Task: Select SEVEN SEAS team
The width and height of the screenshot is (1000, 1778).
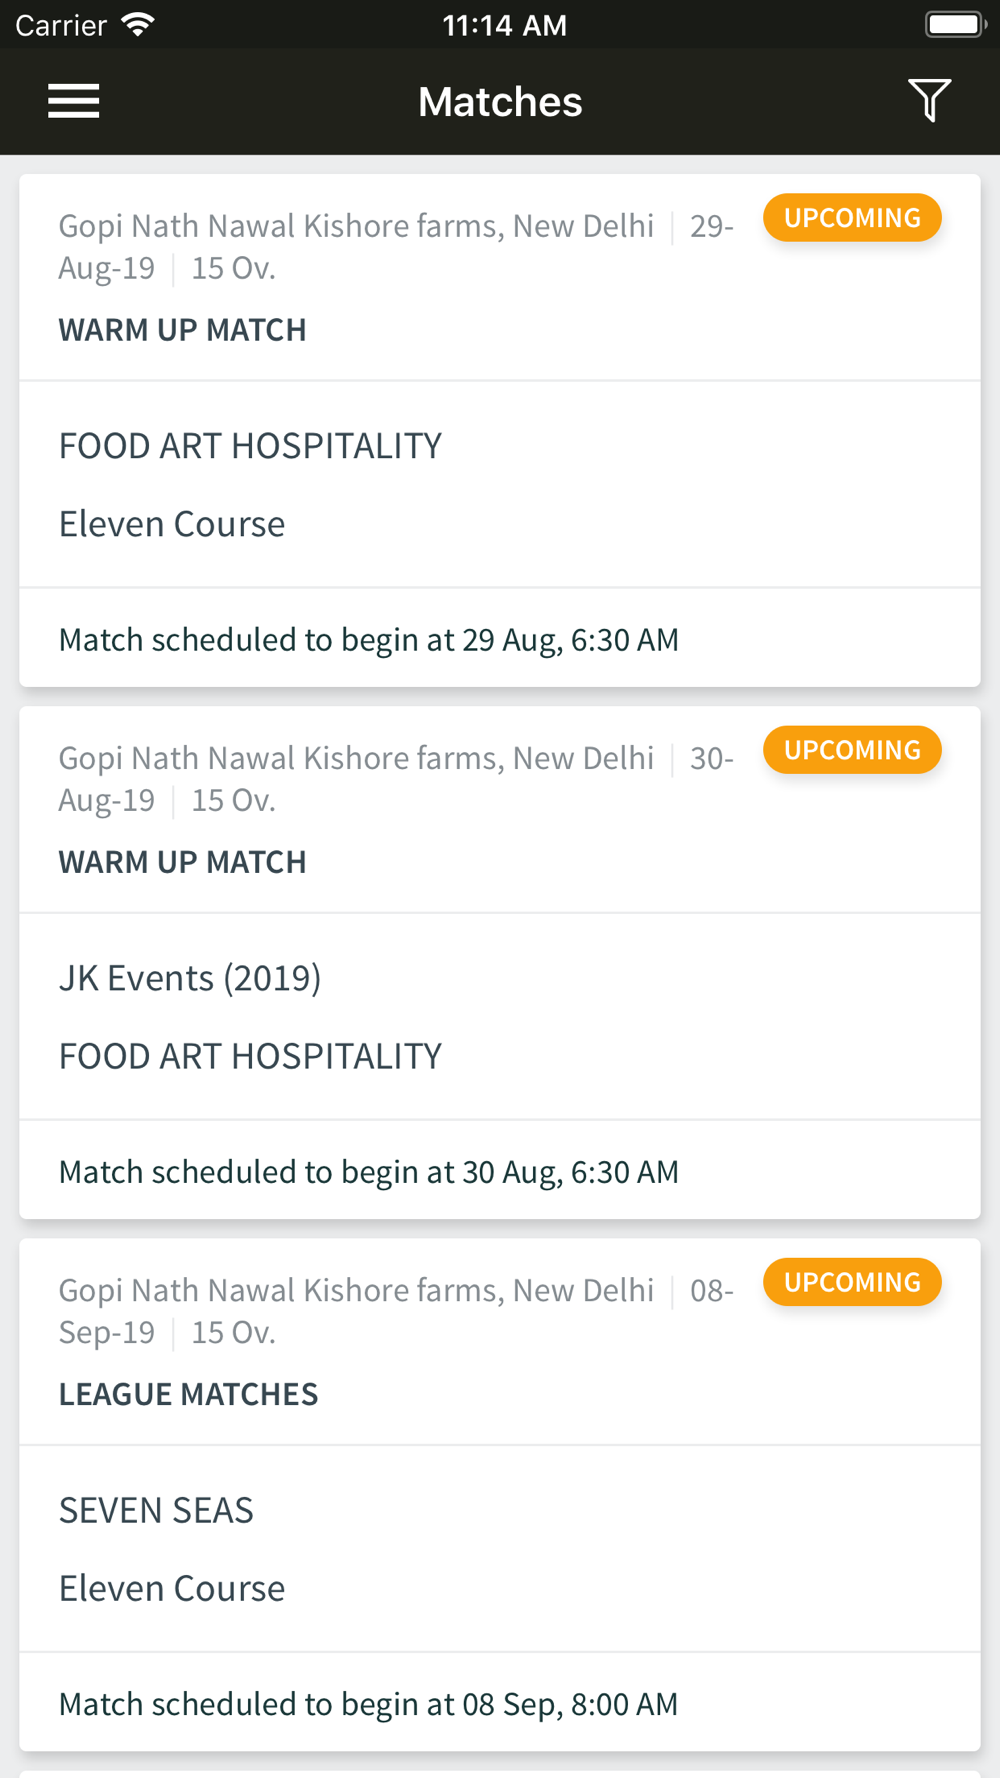Action: (x=156, y=1510)
